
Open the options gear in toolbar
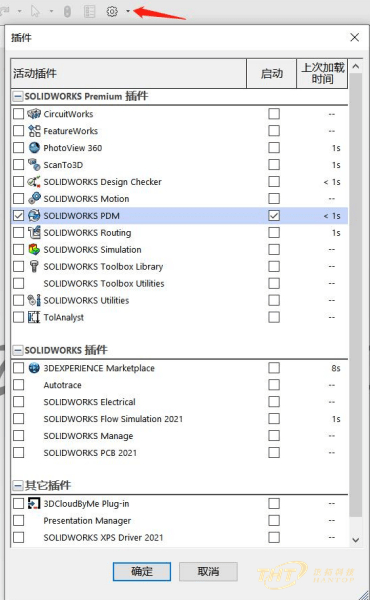pyautogui.click(x=112, y=11)
